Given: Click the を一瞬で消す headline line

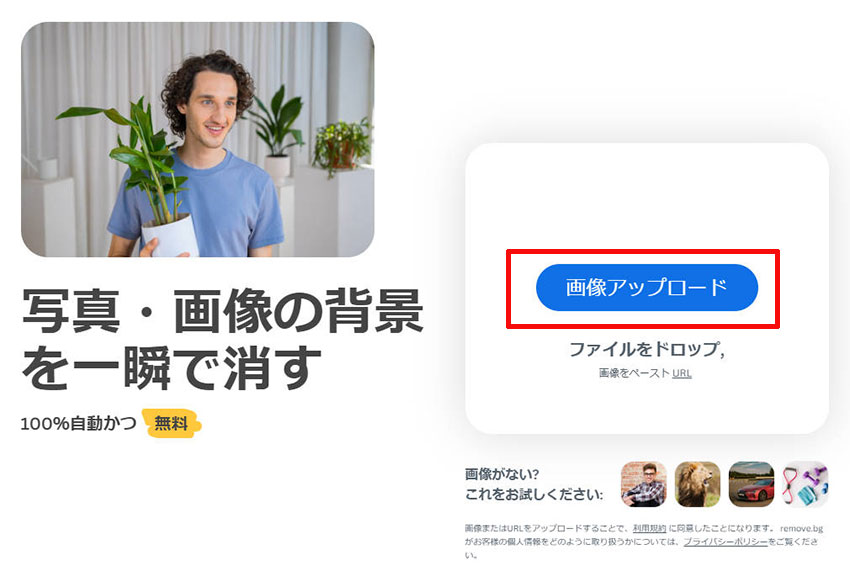Looking at the screenshot, I should 172,368.
